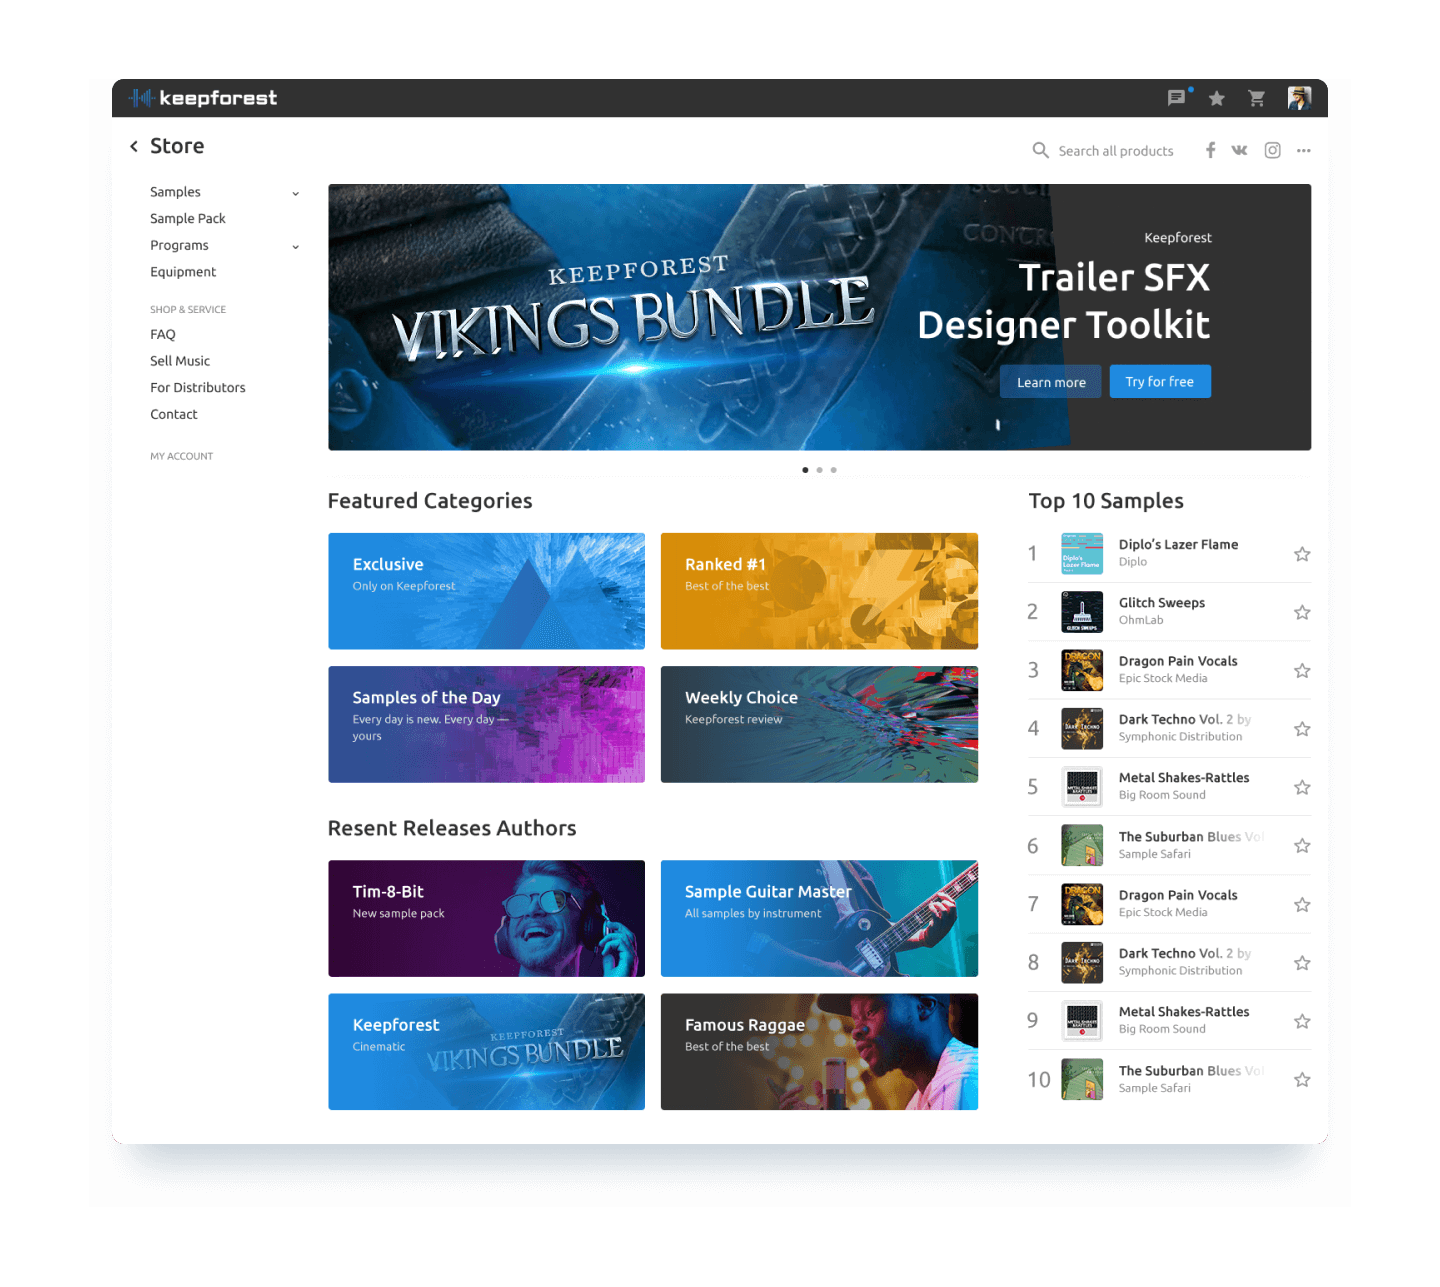Open the Contact link
1440x1287 pixels.
[174, 414]
